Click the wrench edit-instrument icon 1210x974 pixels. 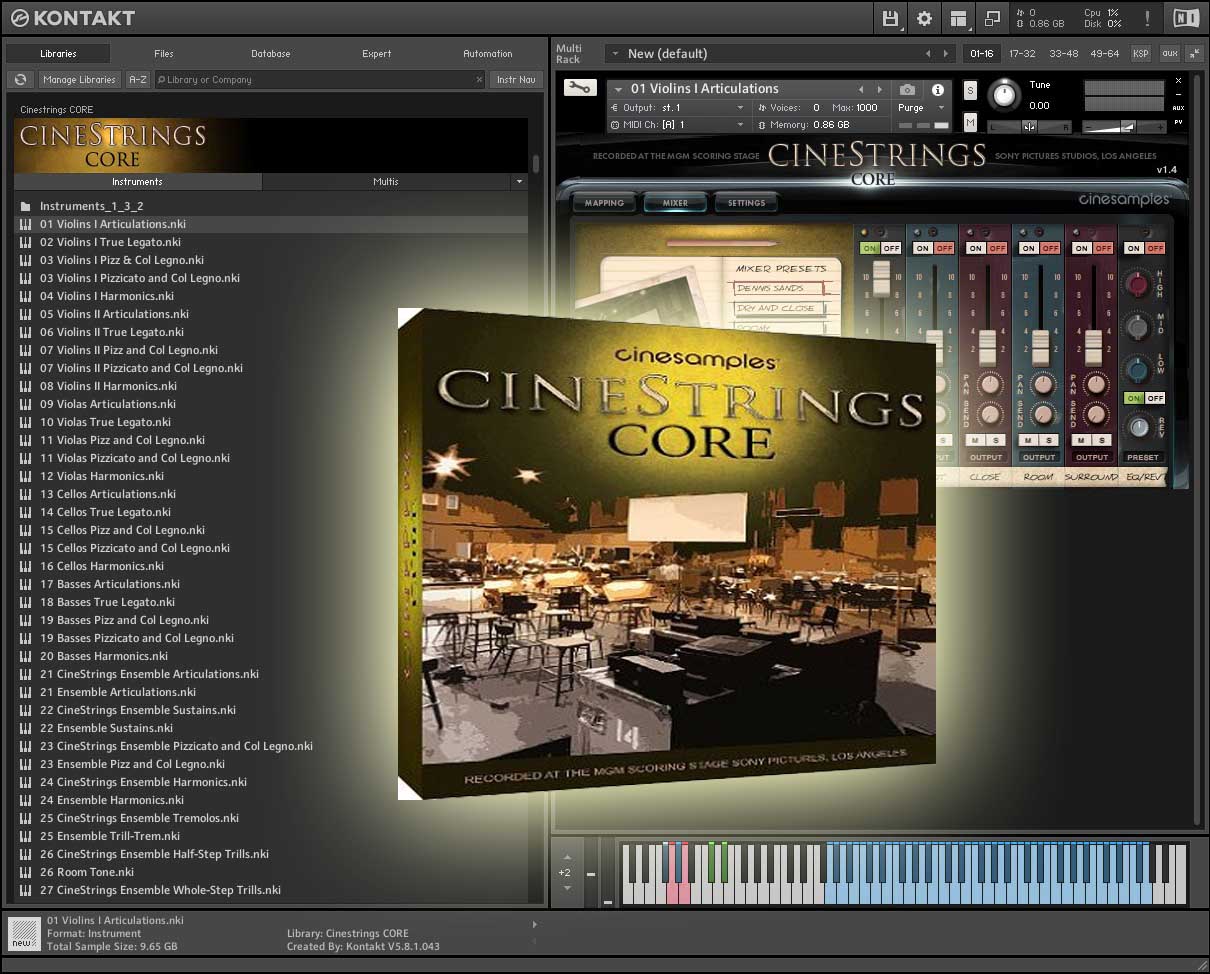(x=578, y=88)
